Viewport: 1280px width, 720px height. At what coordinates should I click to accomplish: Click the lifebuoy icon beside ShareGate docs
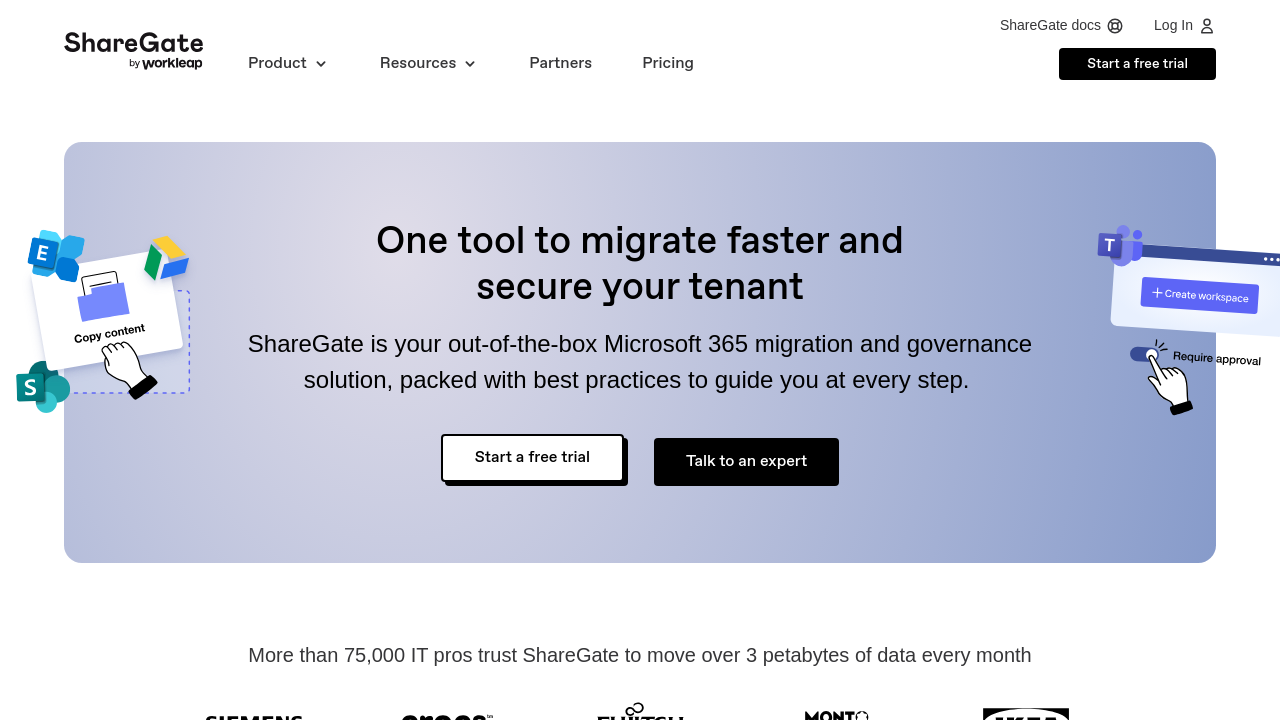tap(1115, 26)
